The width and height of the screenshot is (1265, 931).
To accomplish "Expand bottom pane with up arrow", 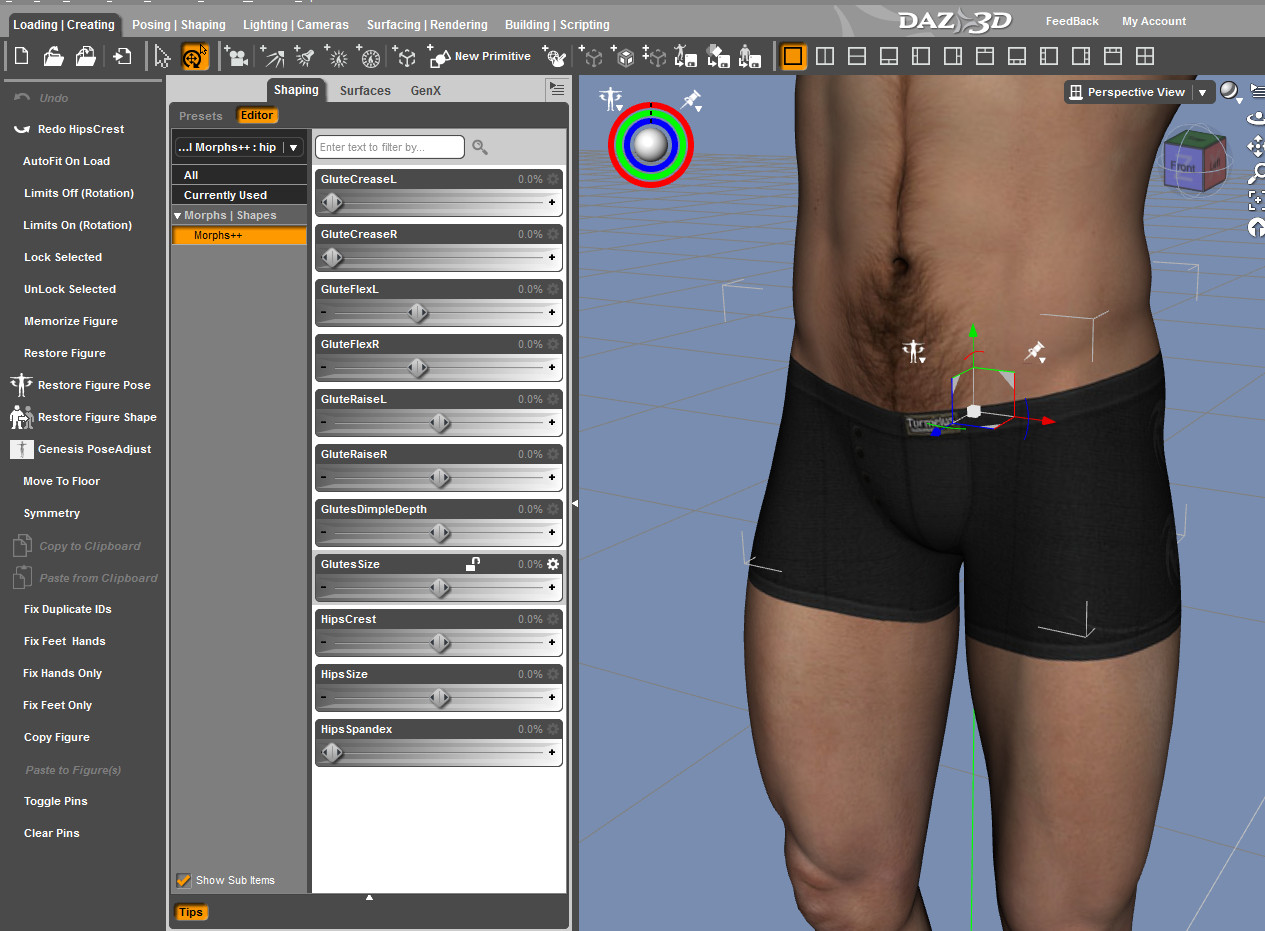I will [369, 897].
